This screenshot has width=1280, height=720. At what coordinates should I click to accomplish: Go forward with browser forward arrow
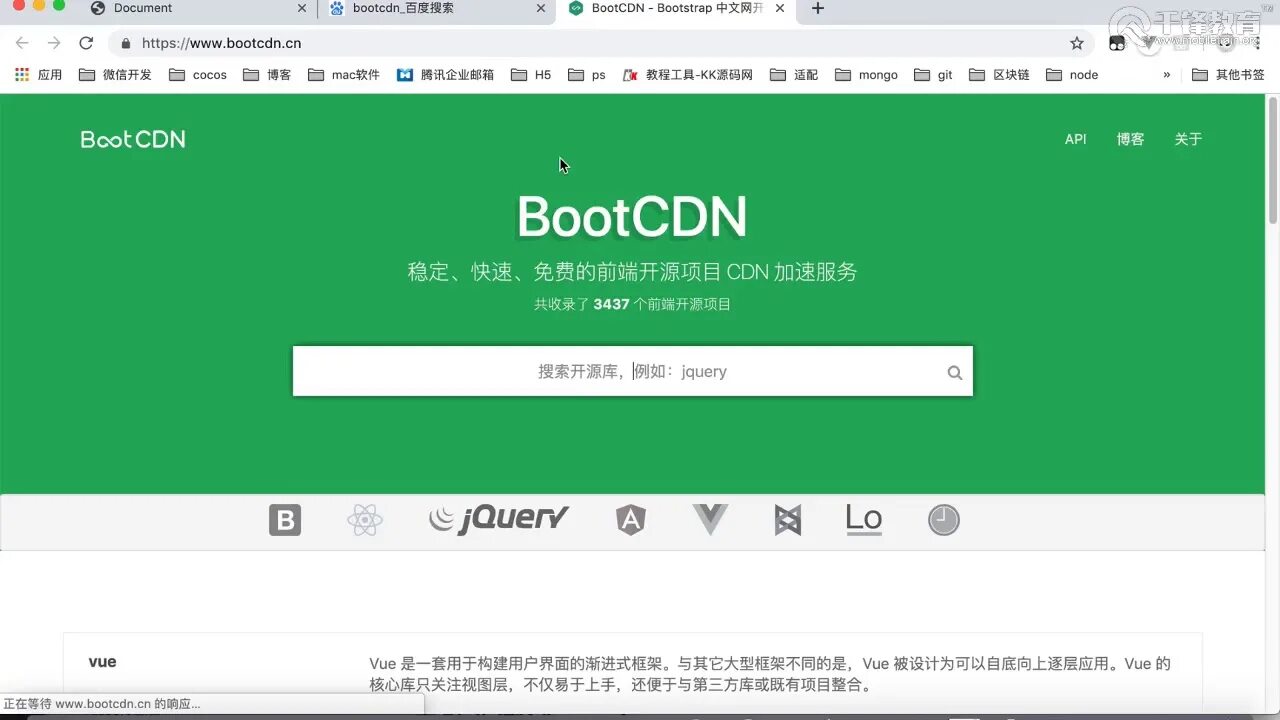[x=54, y=43]
